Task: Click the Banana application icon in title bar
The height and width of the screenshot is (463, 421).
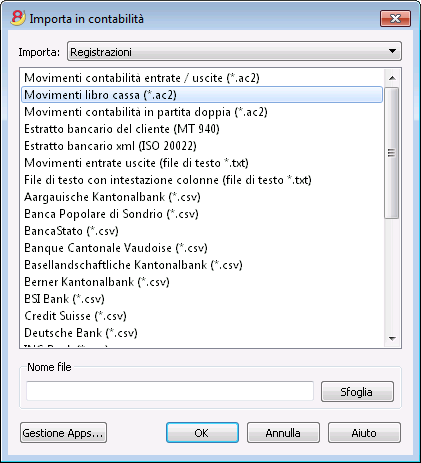Action: click(18, 18)
